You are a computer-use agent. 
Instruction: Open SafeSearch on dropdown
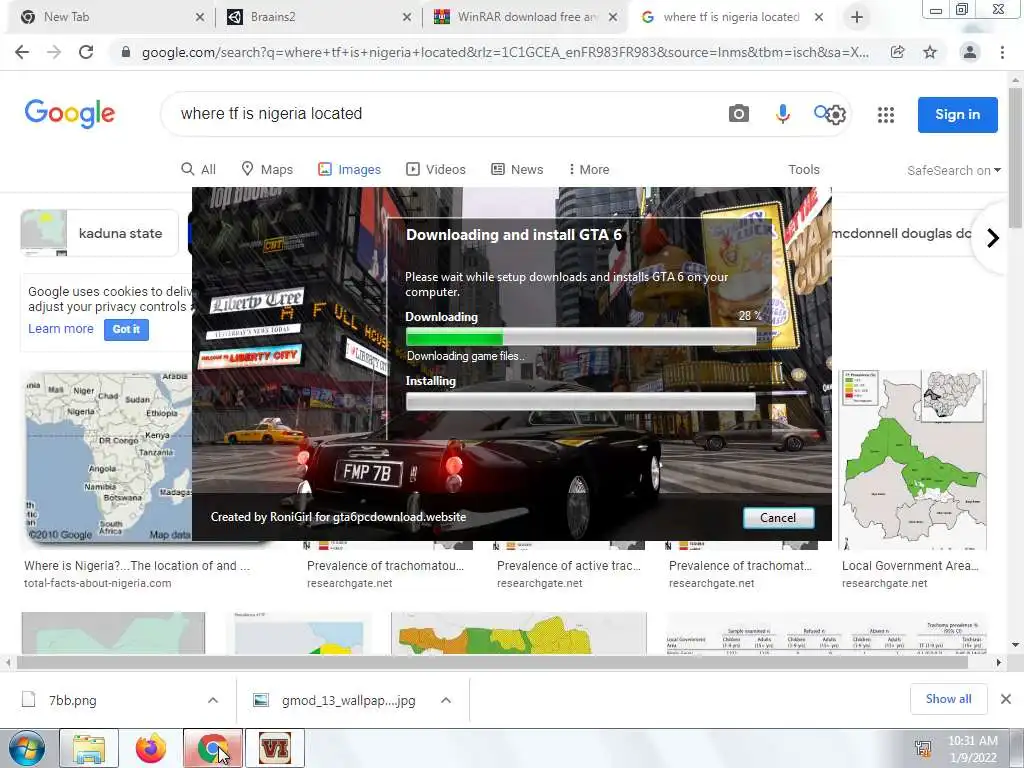tap(953, 170)
